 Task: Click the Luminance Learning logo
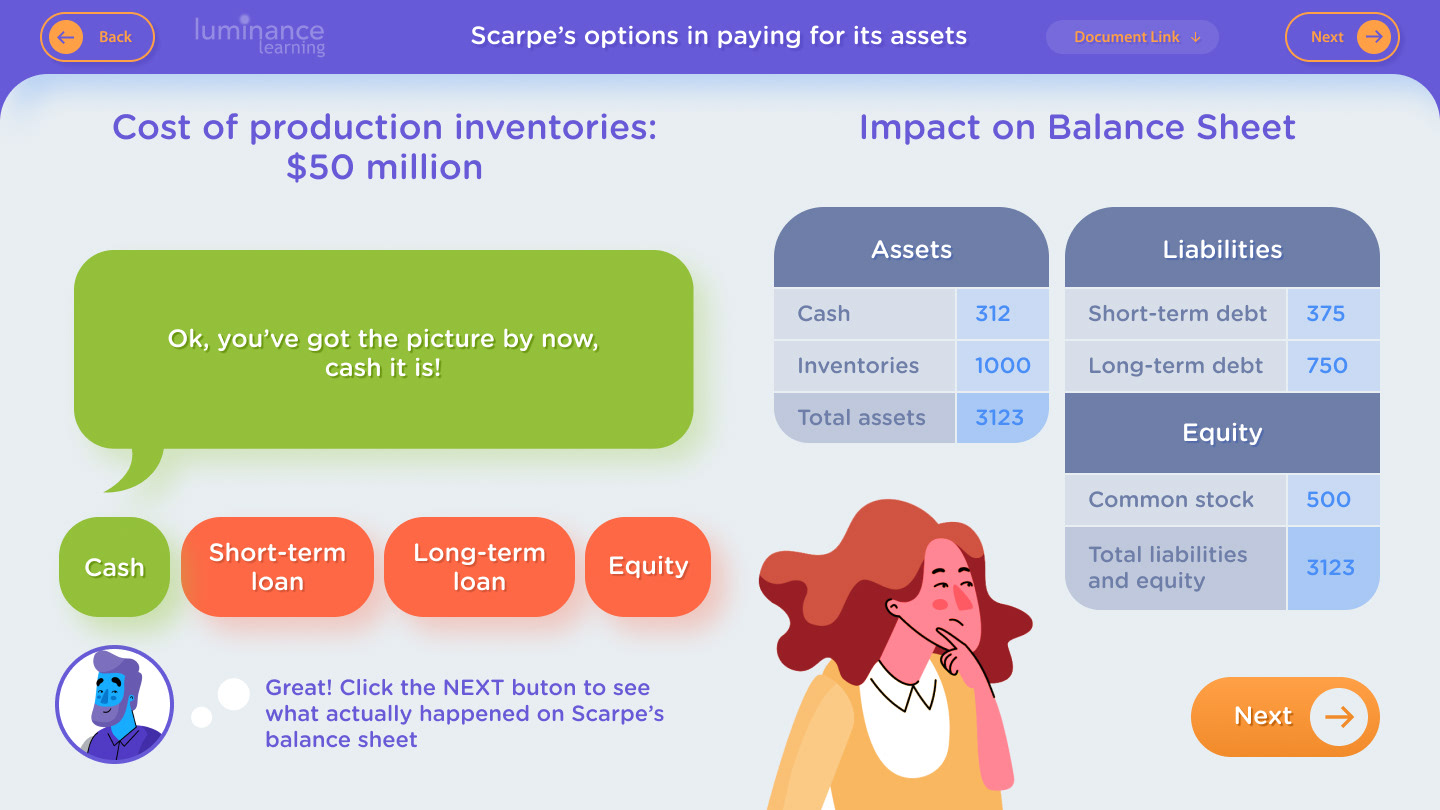260,37
